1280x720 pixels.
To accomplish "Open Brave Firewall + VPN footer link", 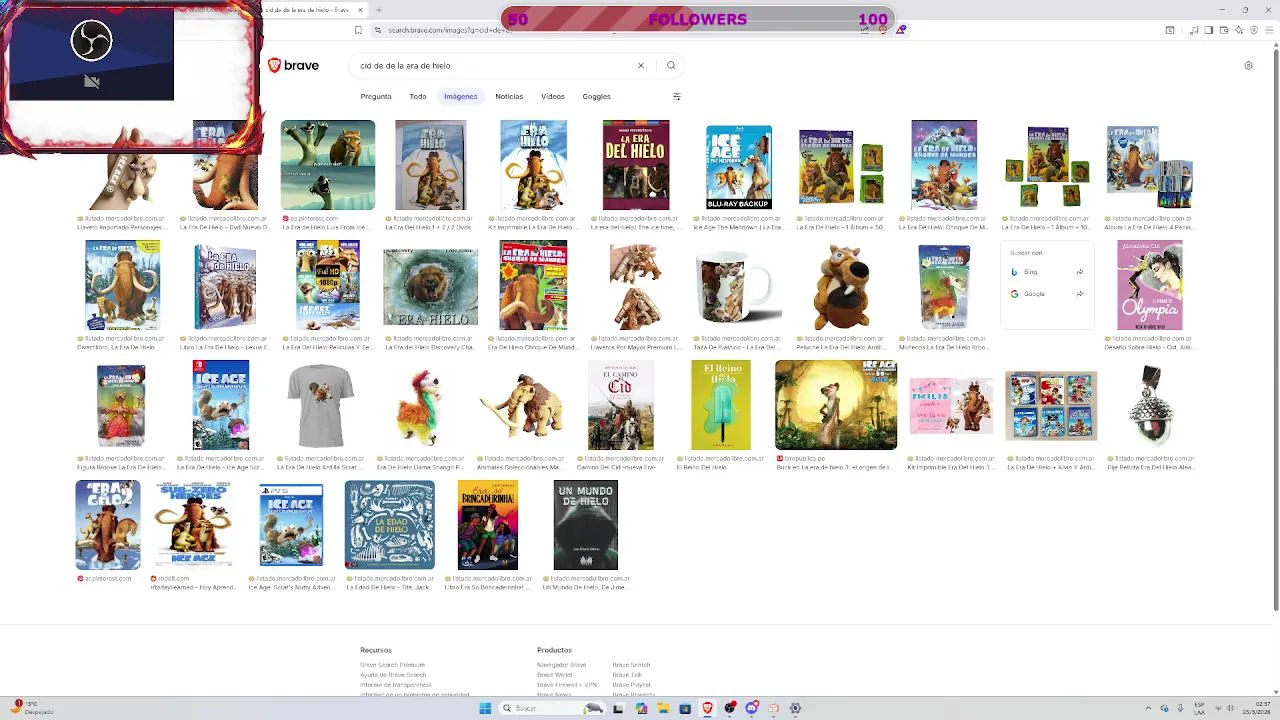I will coord(567,685).
